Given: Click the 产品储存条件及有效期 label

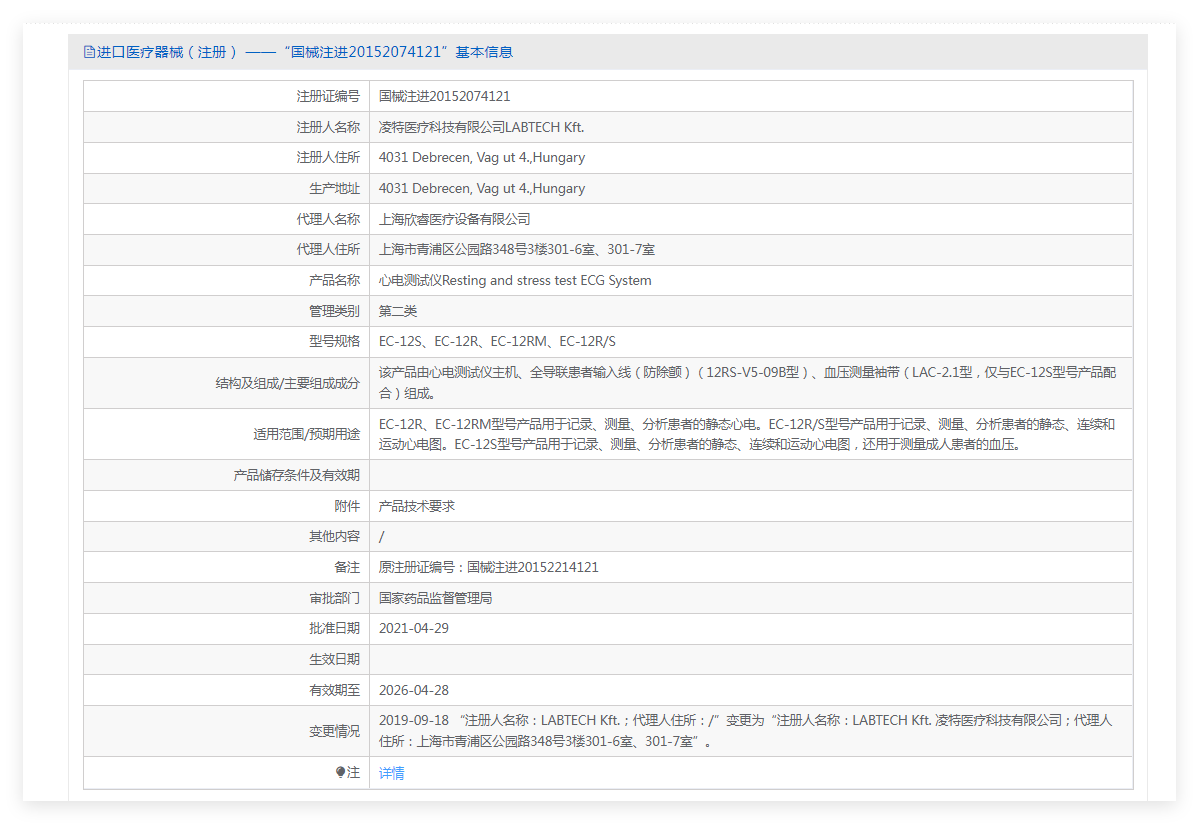Looking at the screenshot, I should click(297, 475).
